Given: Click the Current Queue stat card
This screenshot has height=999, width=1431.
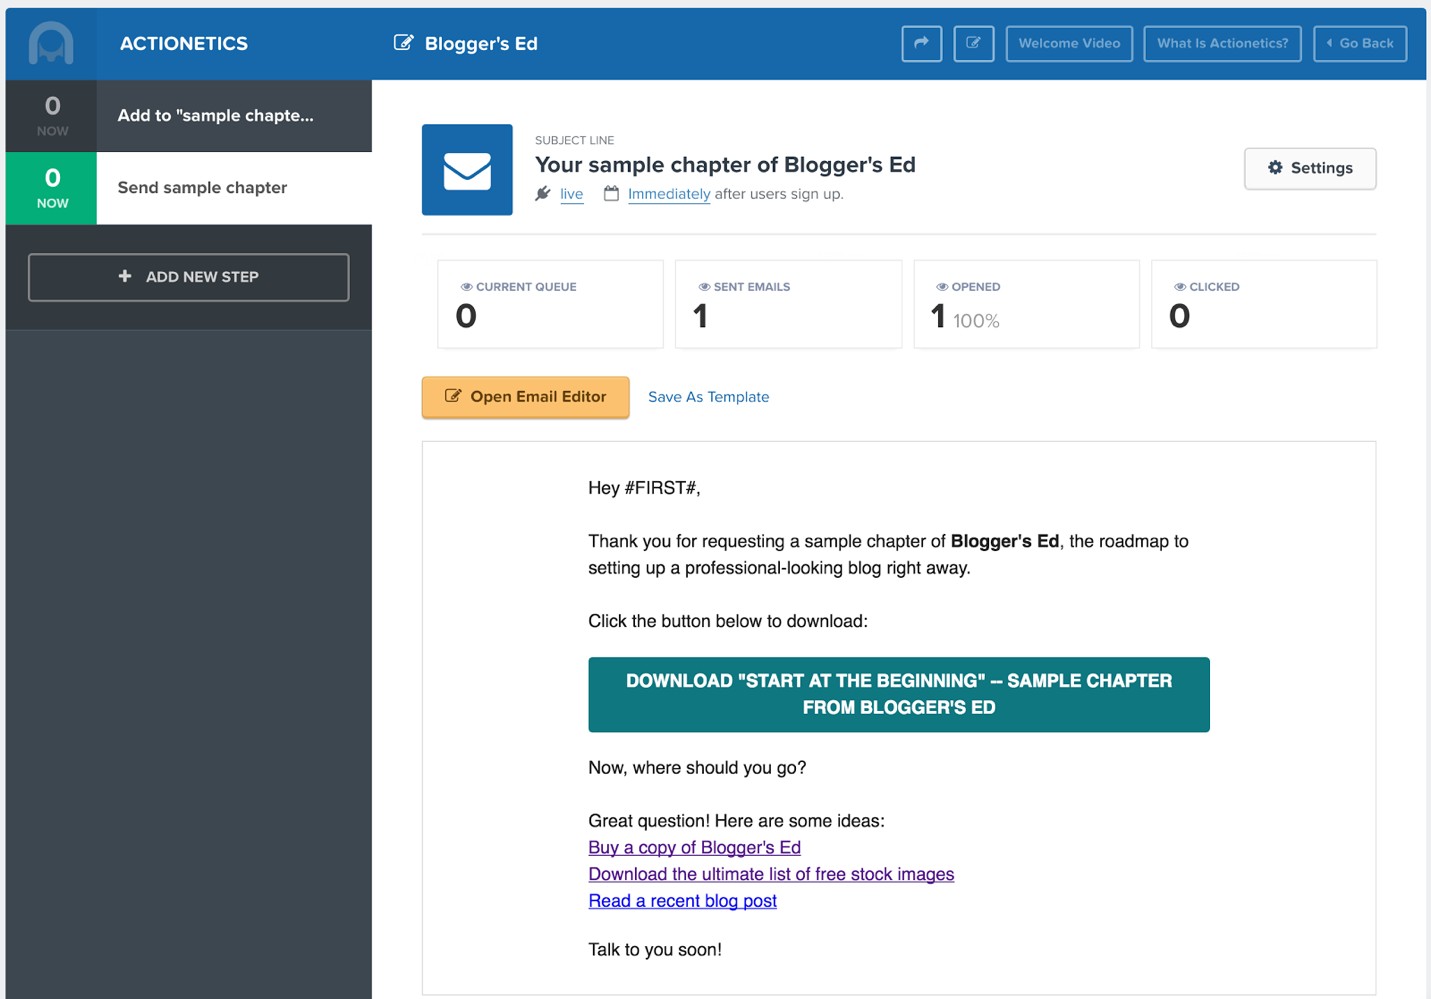Looking at the screenshot, I should click(x=550, y=304).
